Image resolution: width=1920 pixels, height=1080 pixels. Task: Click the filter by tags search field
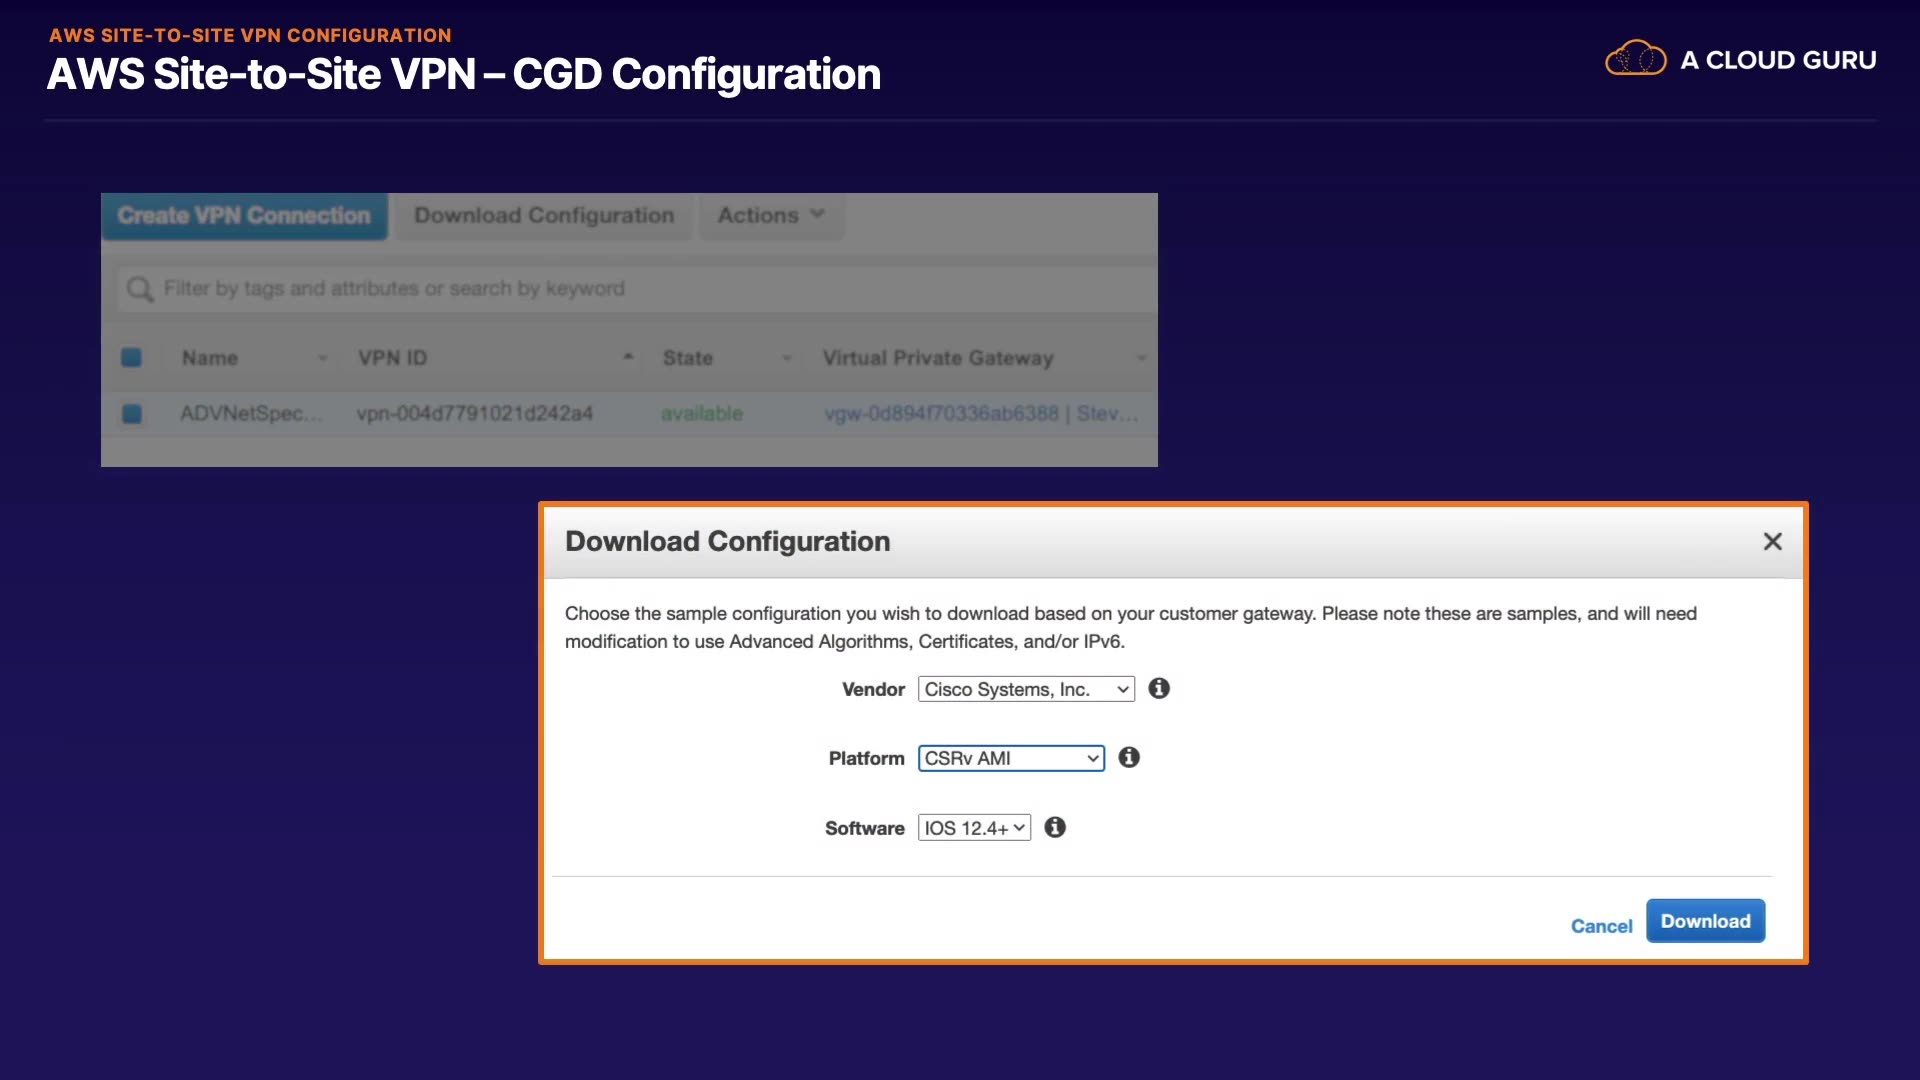[x=640, y=289]
